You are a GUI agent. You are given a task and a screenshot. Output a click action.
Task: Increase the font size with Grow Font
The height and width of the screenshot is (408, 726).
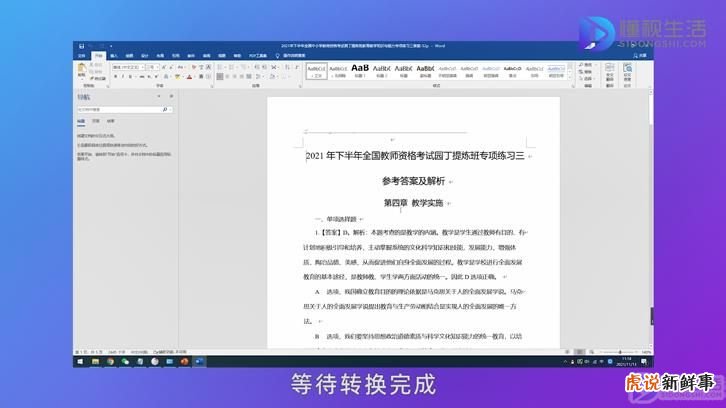tap(163, 67)
